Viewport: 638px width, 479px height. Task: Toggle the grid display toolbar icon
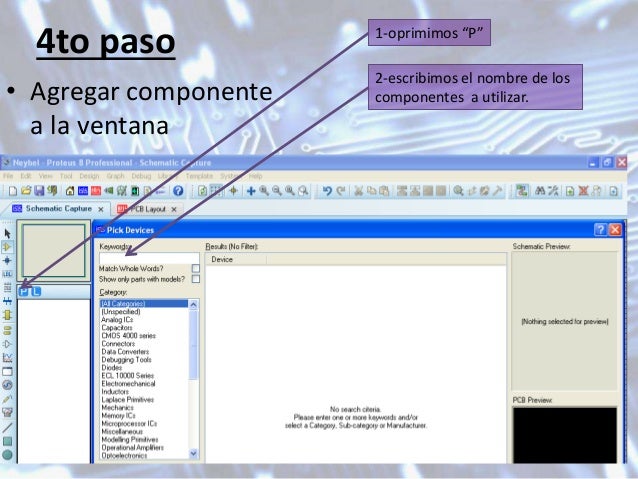[x=216, y=191]
